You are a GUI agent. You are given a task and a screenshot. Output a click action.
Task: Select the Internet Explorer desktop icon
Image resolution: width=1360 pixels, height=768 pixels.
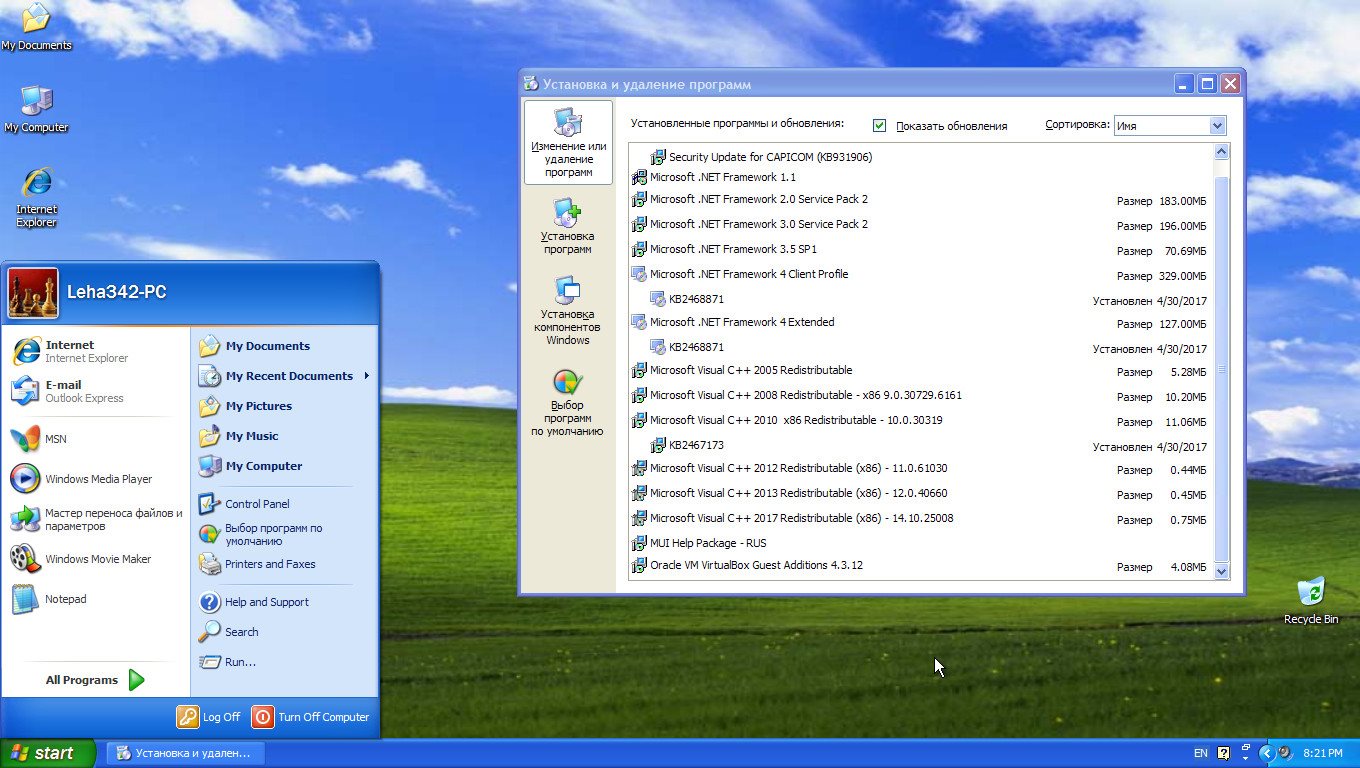(x=37, y=197)
